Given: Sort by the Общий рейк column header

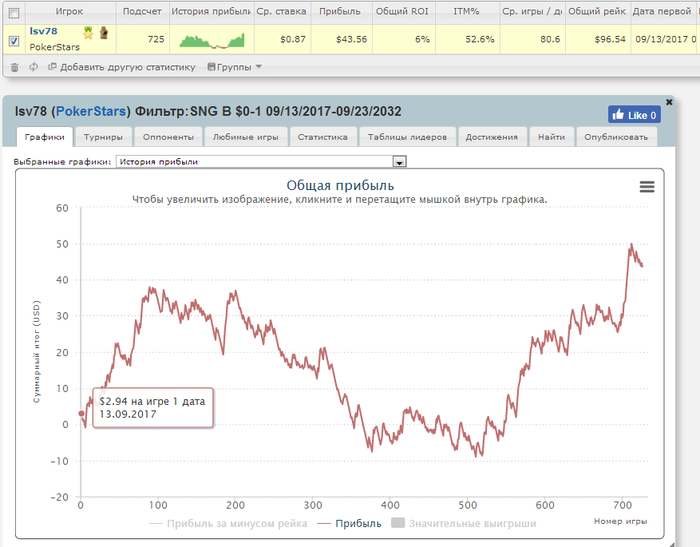Looking at the screenshot, I should pyautogui.click(x=597, y=12).
